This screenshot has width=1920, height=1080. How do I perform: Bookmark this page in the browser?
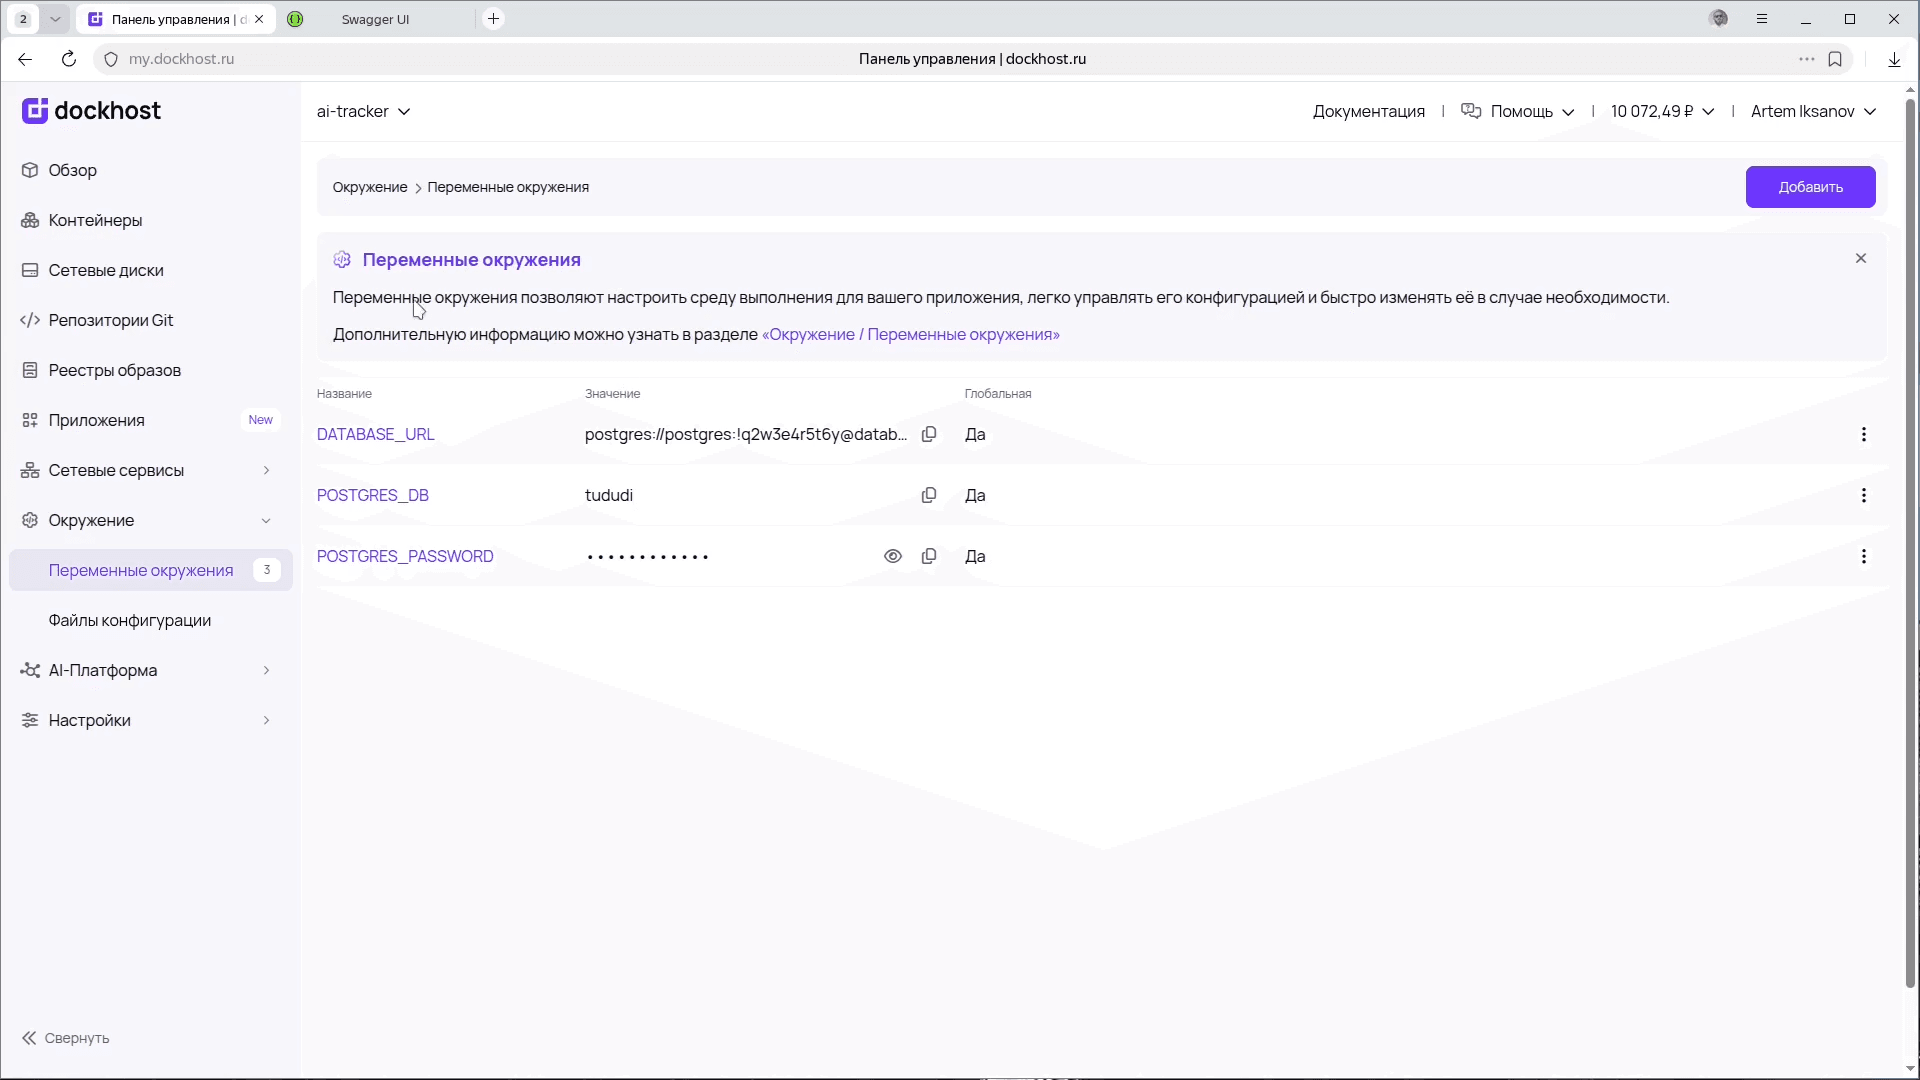point(1835,59)
